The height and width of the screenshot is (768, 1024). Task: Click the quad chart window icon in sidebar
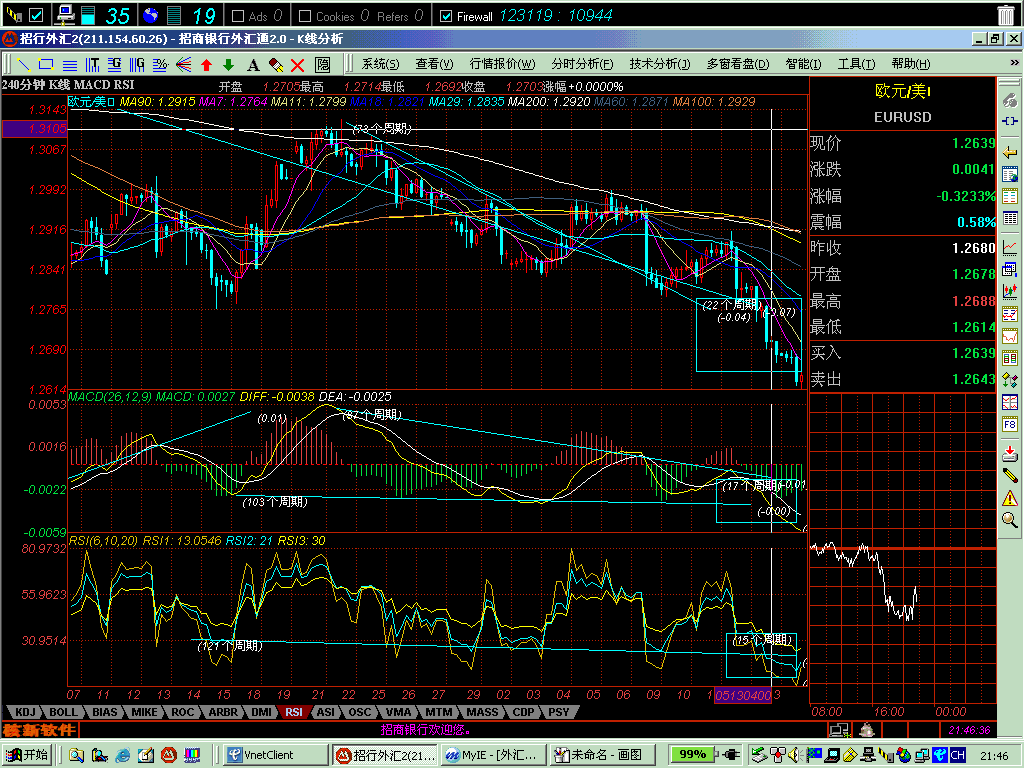pyautogui.click(x=1010, y=402)
